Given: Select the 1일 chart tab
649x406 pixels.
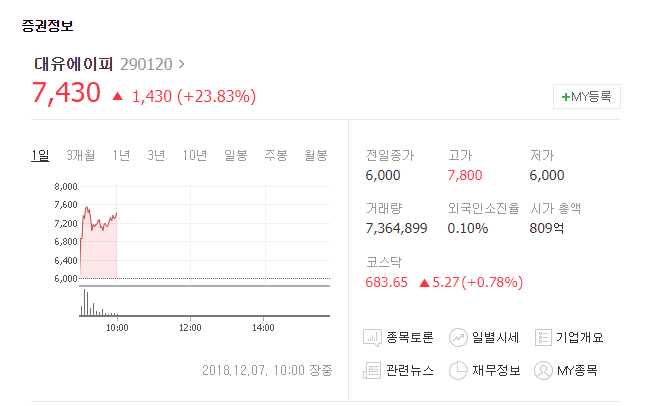Looking at the screenshot, I should click(x=40, y=156).
